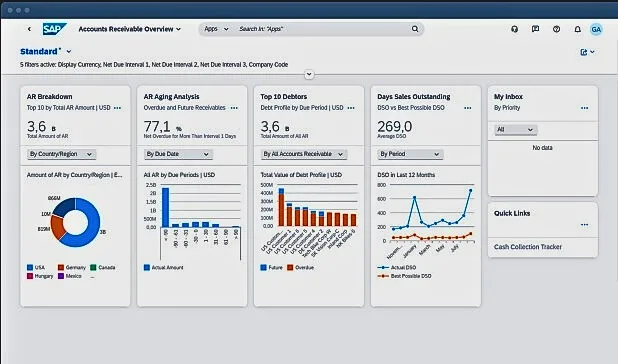Click the Canada legend green swatch
This screenshot has width=618, height=364.
[x=93, y=267]
